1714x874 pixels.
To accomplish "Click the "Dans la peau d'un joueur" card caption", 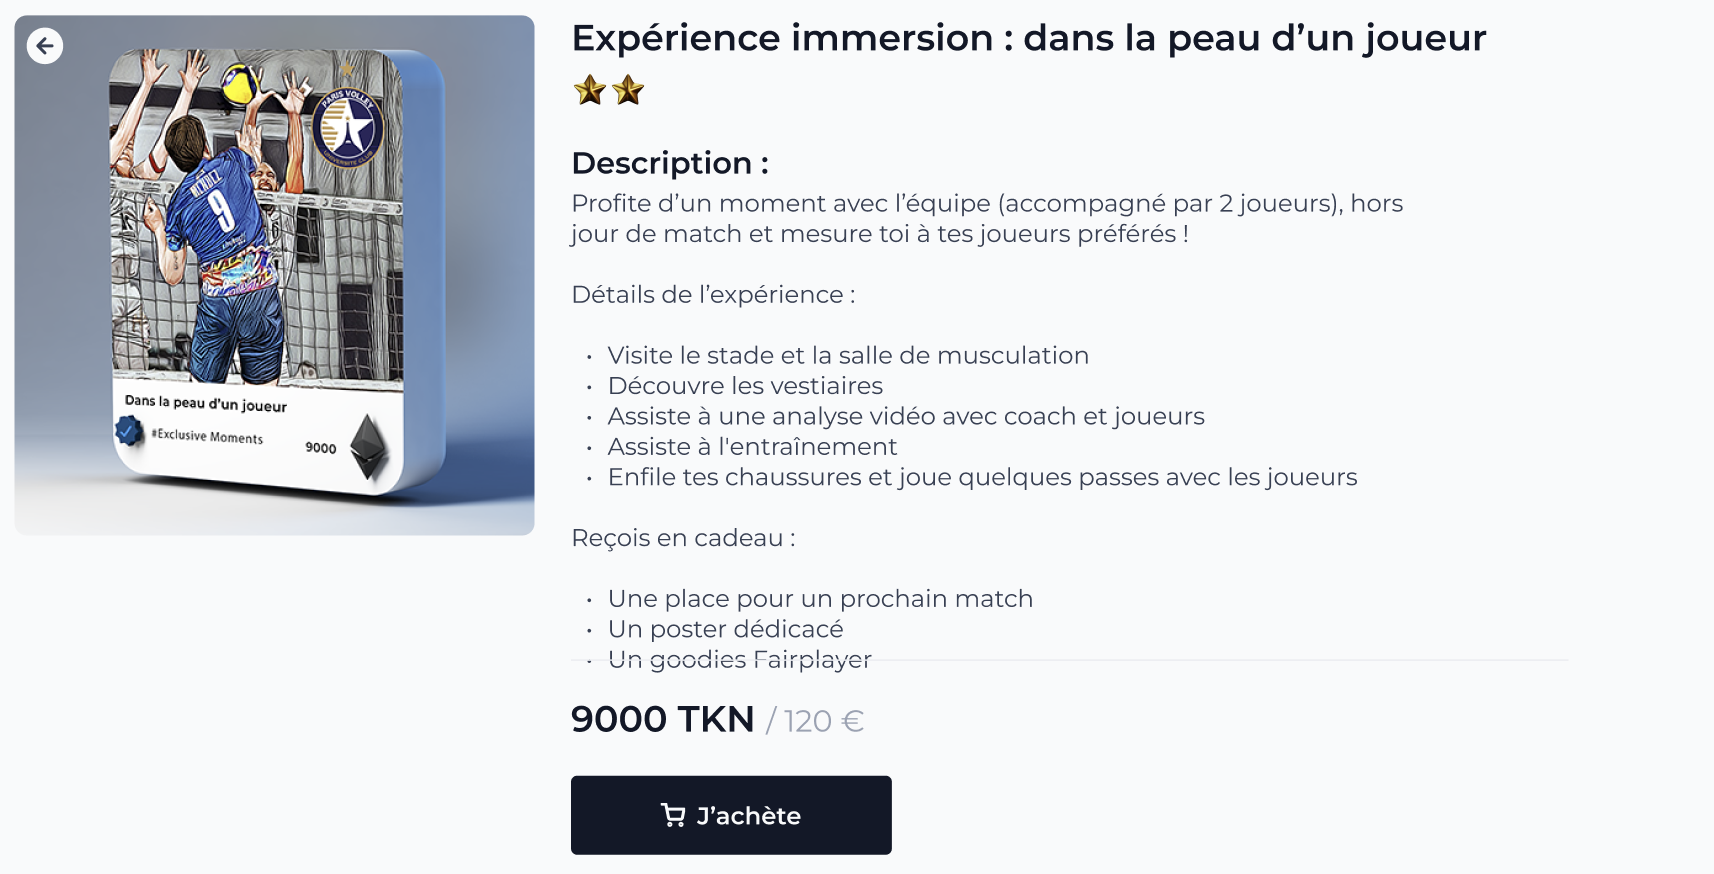I will coord(206,403).
